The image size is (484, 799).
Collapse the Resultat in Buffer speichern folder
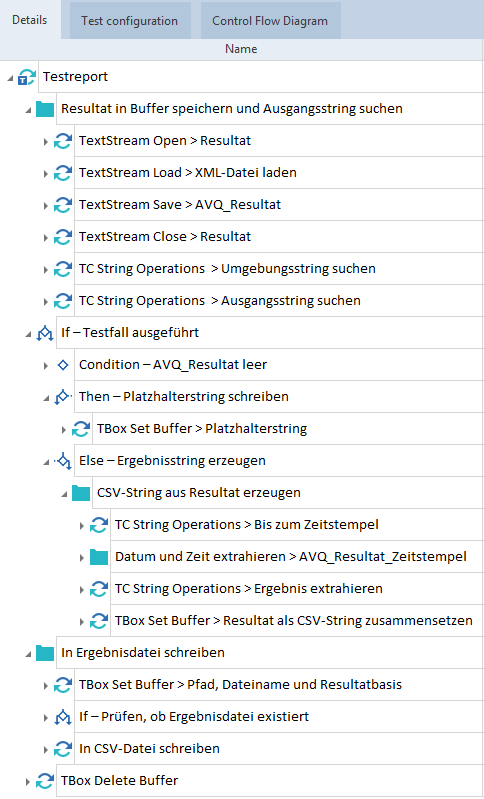coord(28,110)
